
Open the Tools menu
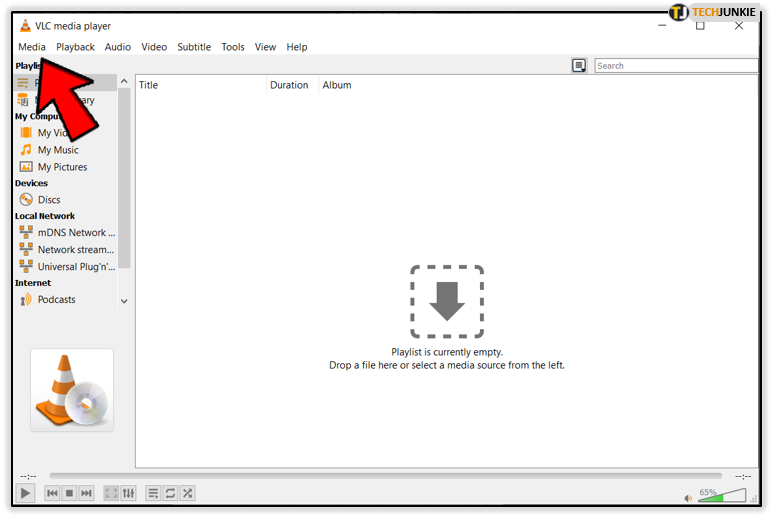(x=233, y=47)
